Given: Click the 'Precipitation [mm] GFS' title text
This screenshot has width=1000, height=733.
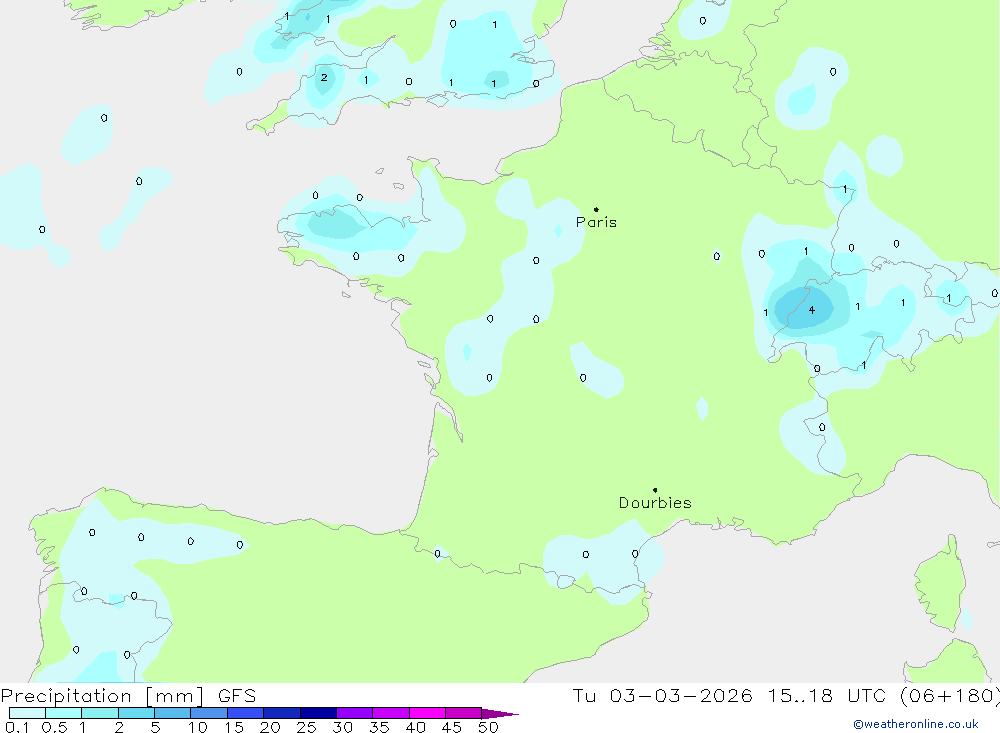Looking at the screenshot, I should coord(128,695).
